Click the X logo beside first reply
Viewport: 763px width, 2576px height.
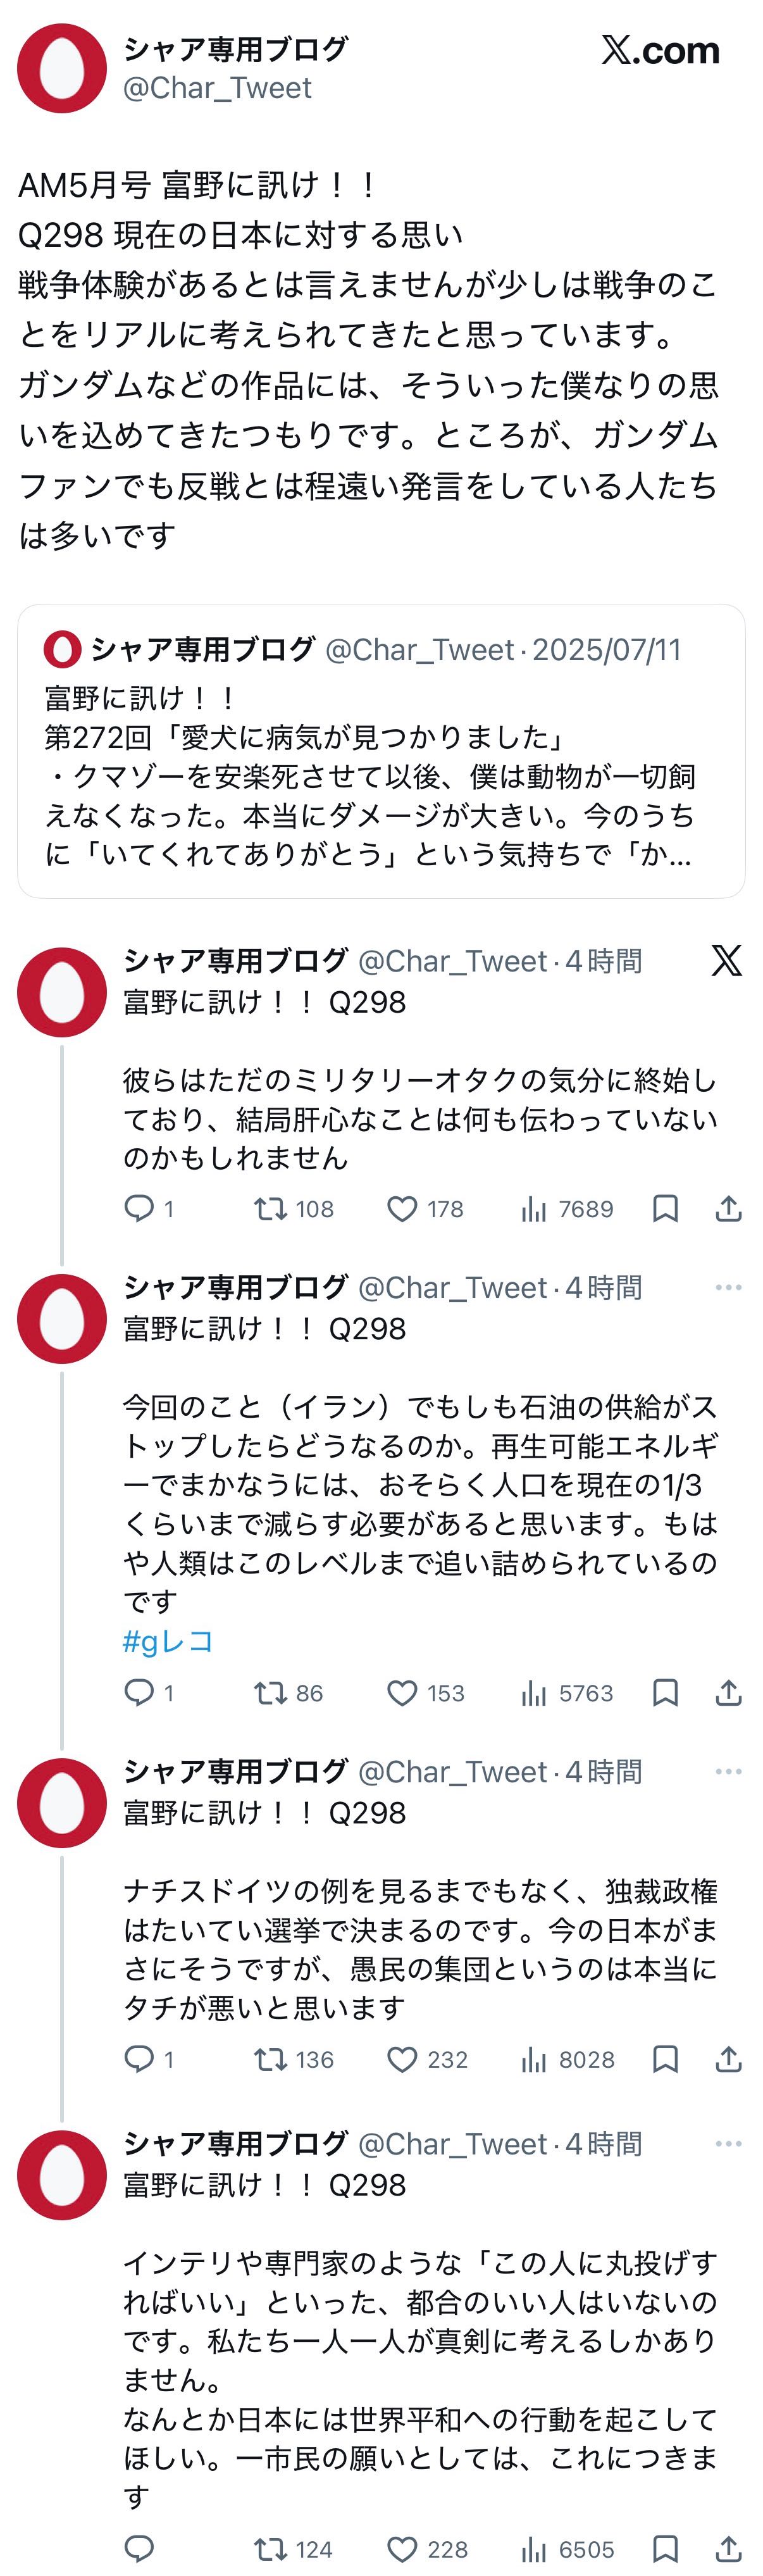coord(727,961)
